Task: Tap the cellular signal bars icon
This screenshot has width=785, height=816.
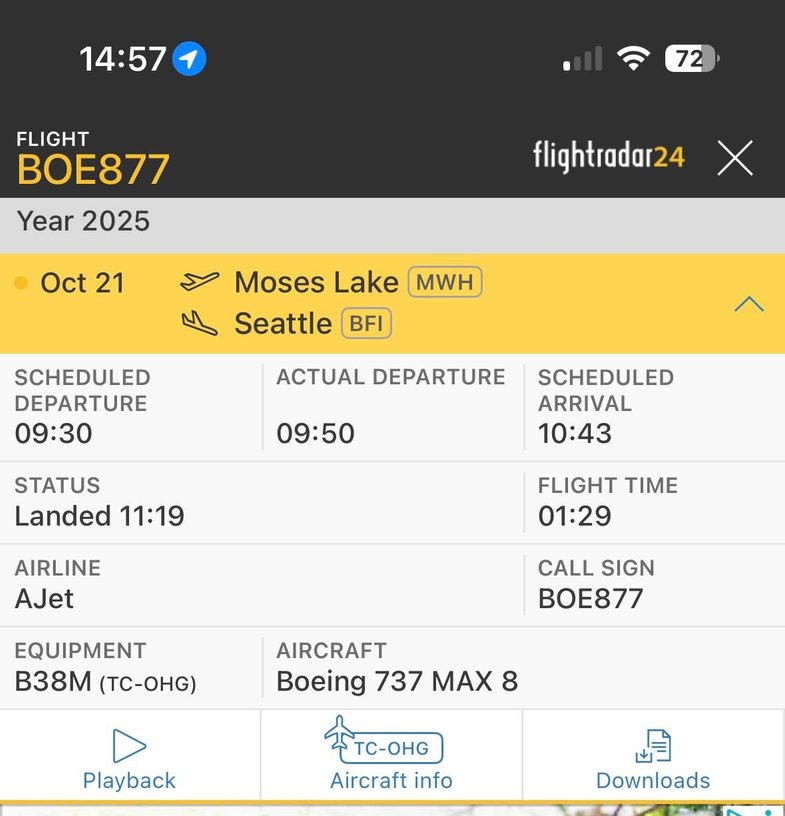Action: pos(583,60)
